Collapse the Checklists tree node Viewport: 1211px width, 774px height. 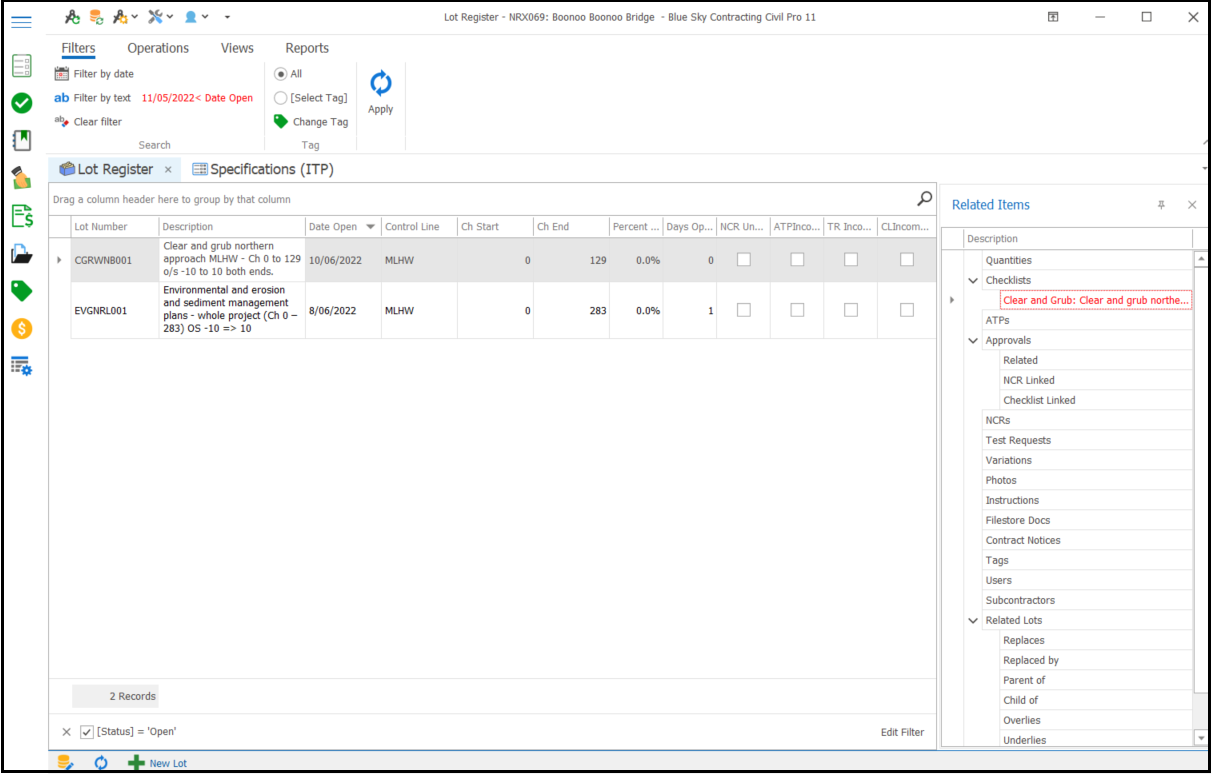(x=973, y=280)
